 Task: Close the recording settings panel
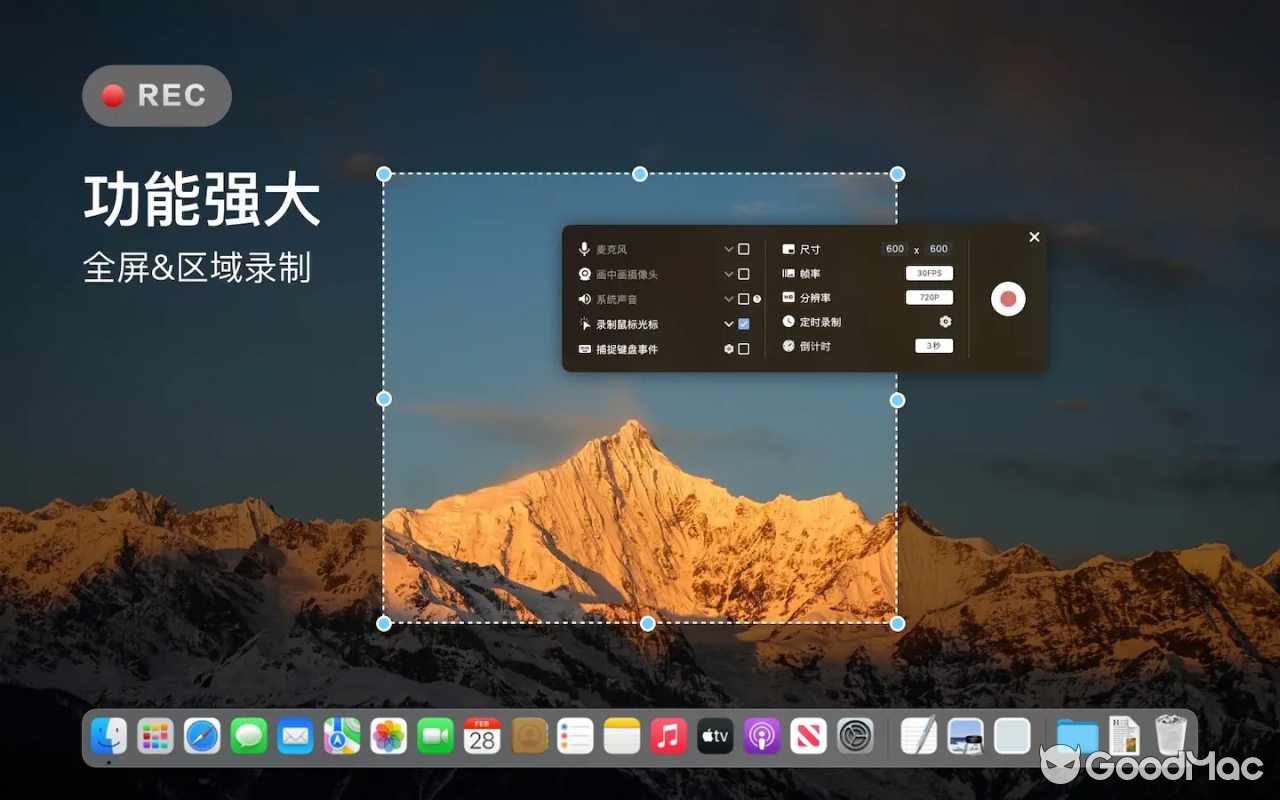tap(1034, 237)
